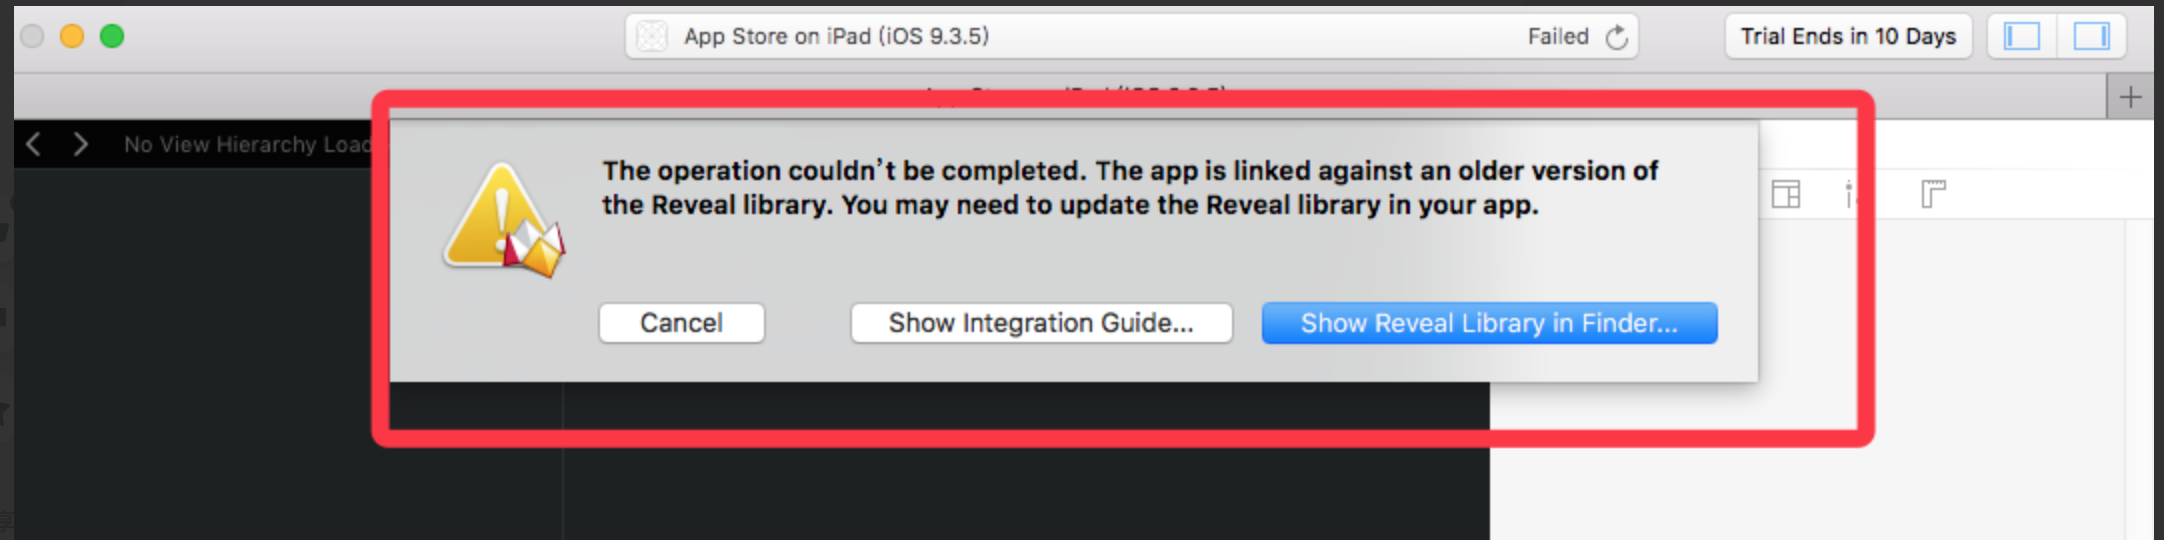This screenshot has height=540, width=2164.
Task: Toggle the left sidebar panel
Action: tap(2022, 37)
